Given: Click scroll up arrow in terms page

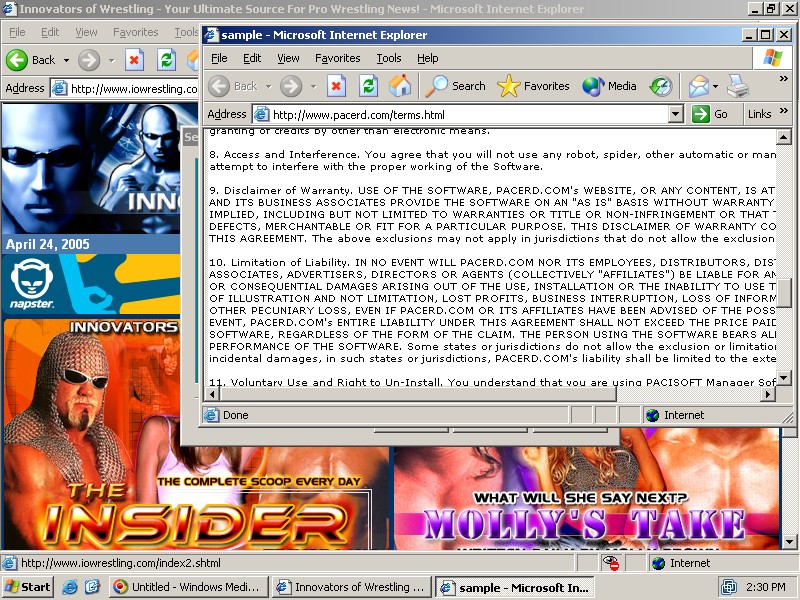Looking at the screenshot, I should click(783, 136).
